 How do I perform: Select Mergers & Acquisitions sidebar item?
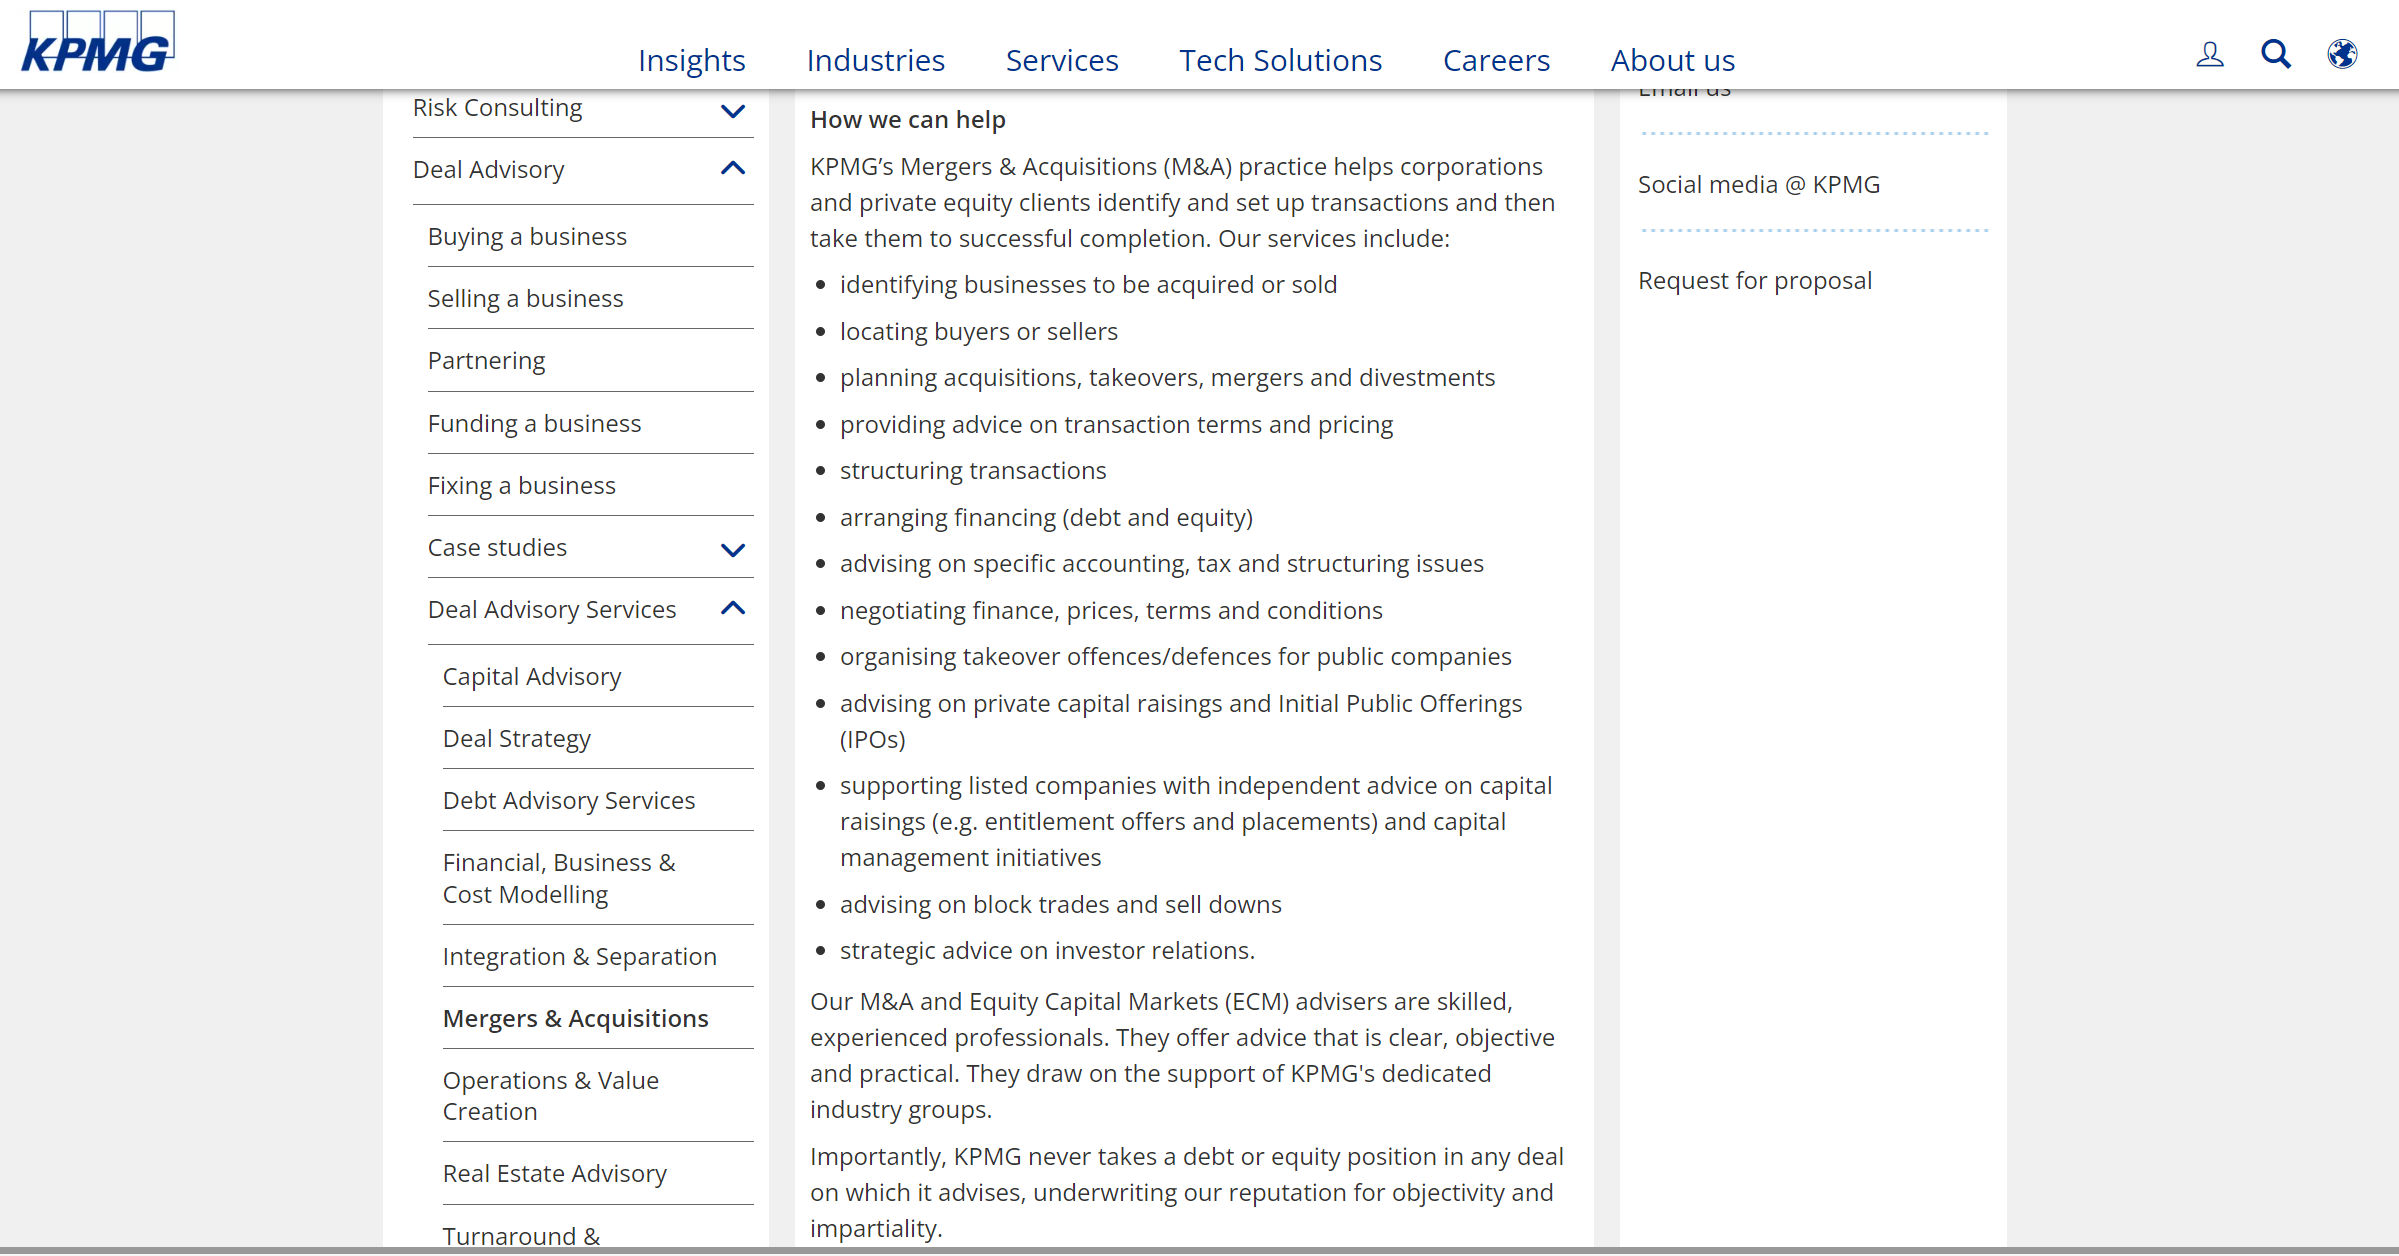576,1019
